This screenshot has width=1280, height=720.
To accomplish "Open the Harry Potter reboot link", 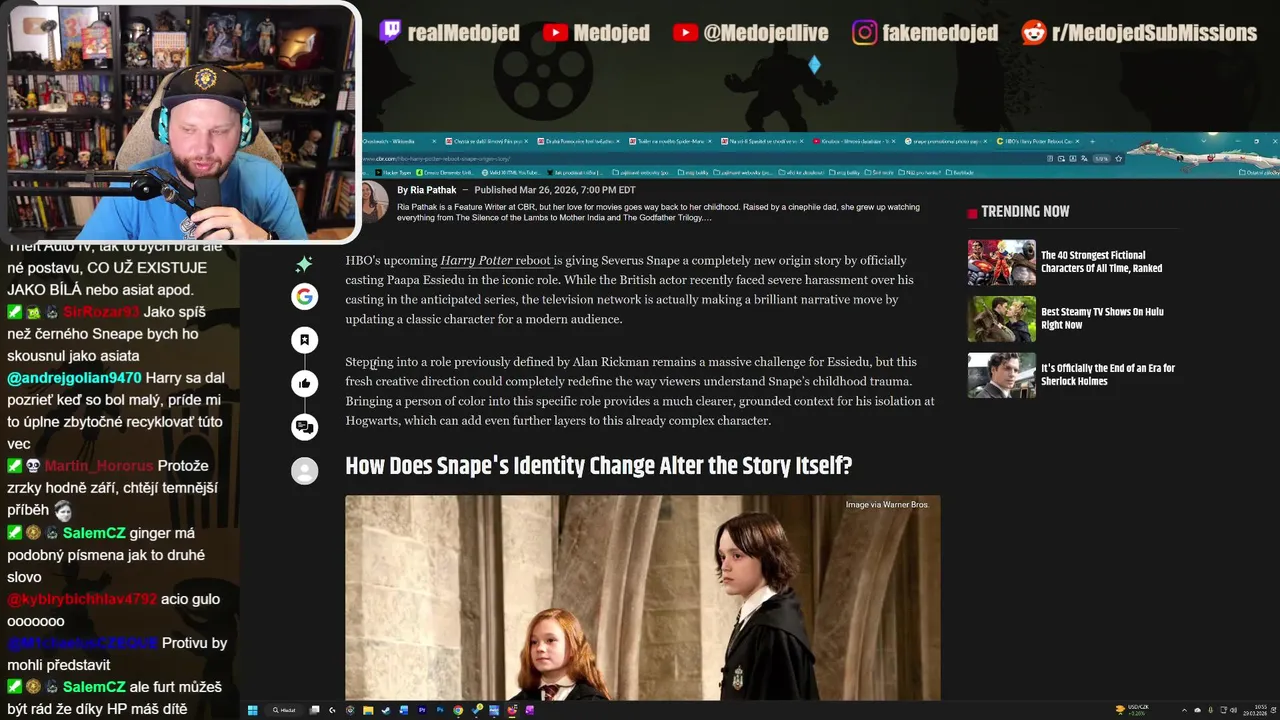I will click(496, 260).
